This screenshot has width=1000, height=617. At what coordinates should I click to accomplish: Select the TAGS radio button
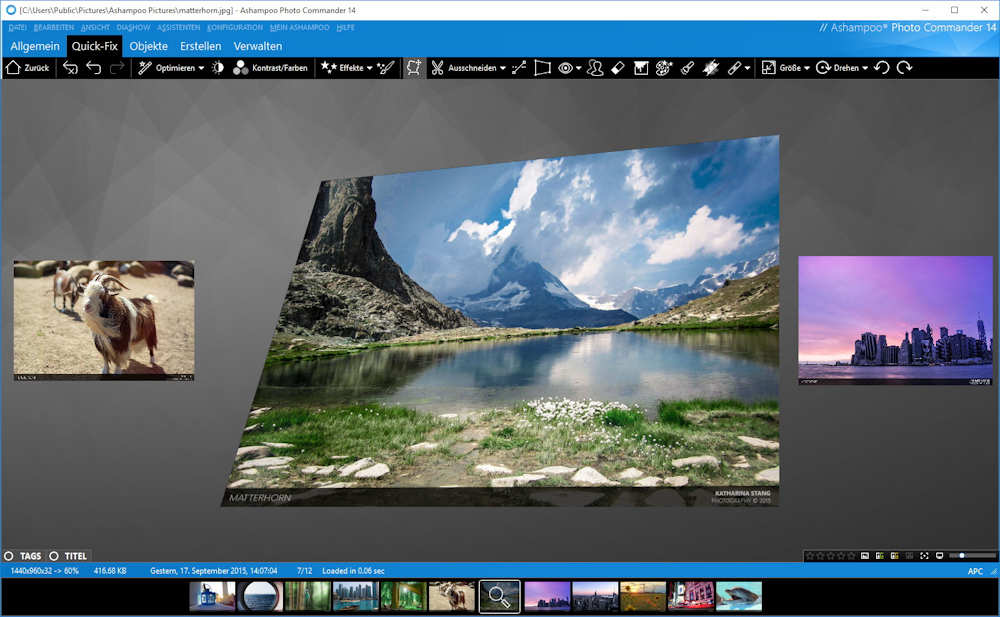[x=9, y=556]
